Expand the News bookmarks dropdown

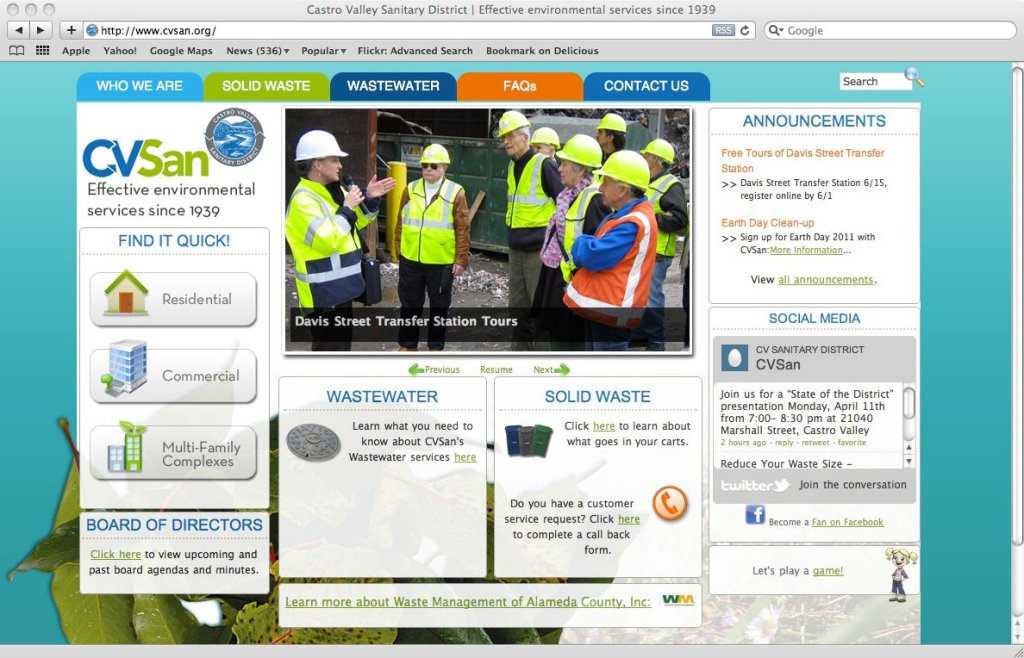[x=257, y=51]
